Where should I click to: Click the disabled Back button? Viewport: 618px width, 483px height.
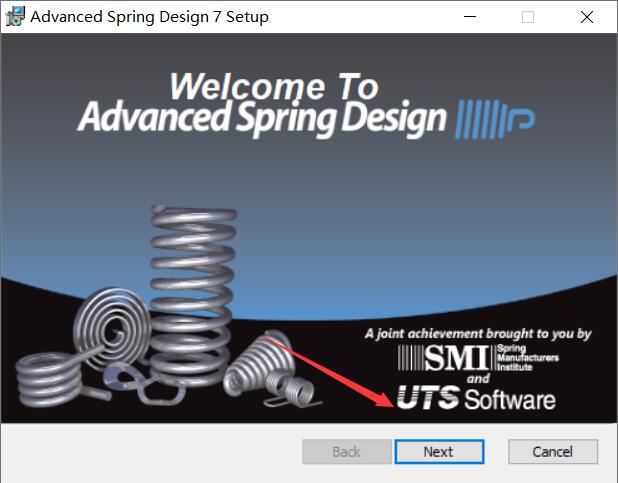click(346, 452)
